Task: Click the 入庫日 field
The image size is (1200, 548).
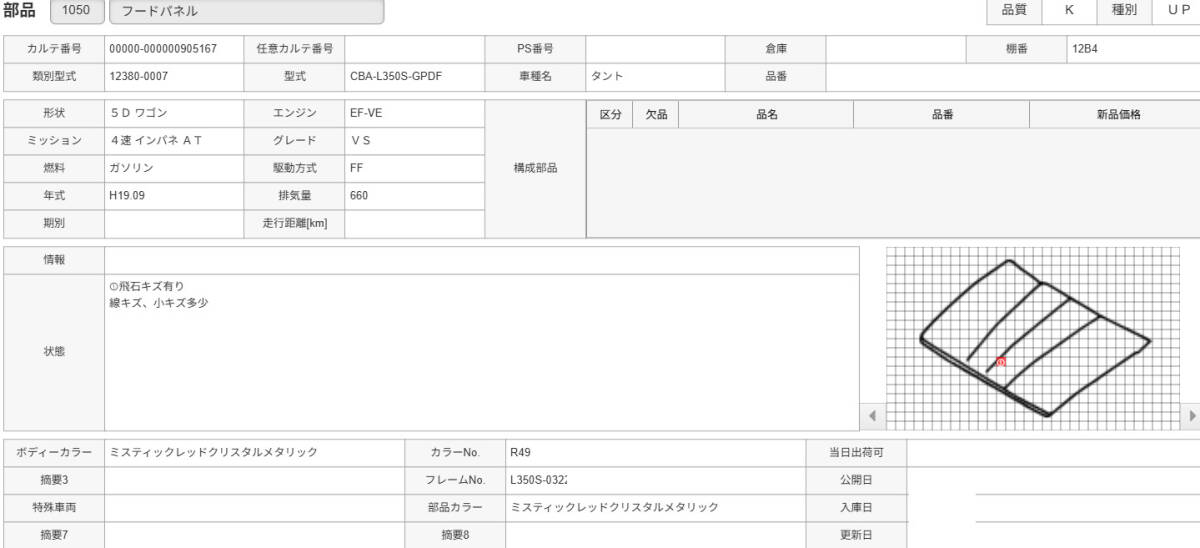Action: [1053, 508]
